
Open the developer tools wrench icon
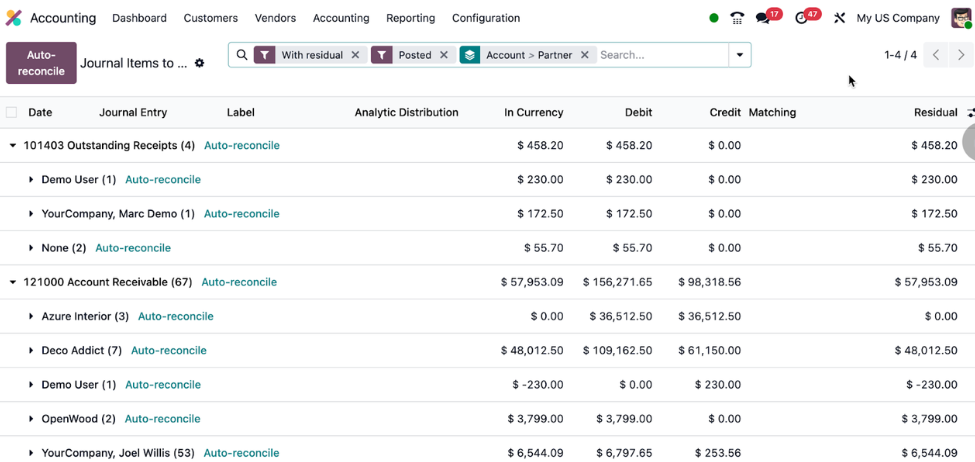tap(839, 18)
